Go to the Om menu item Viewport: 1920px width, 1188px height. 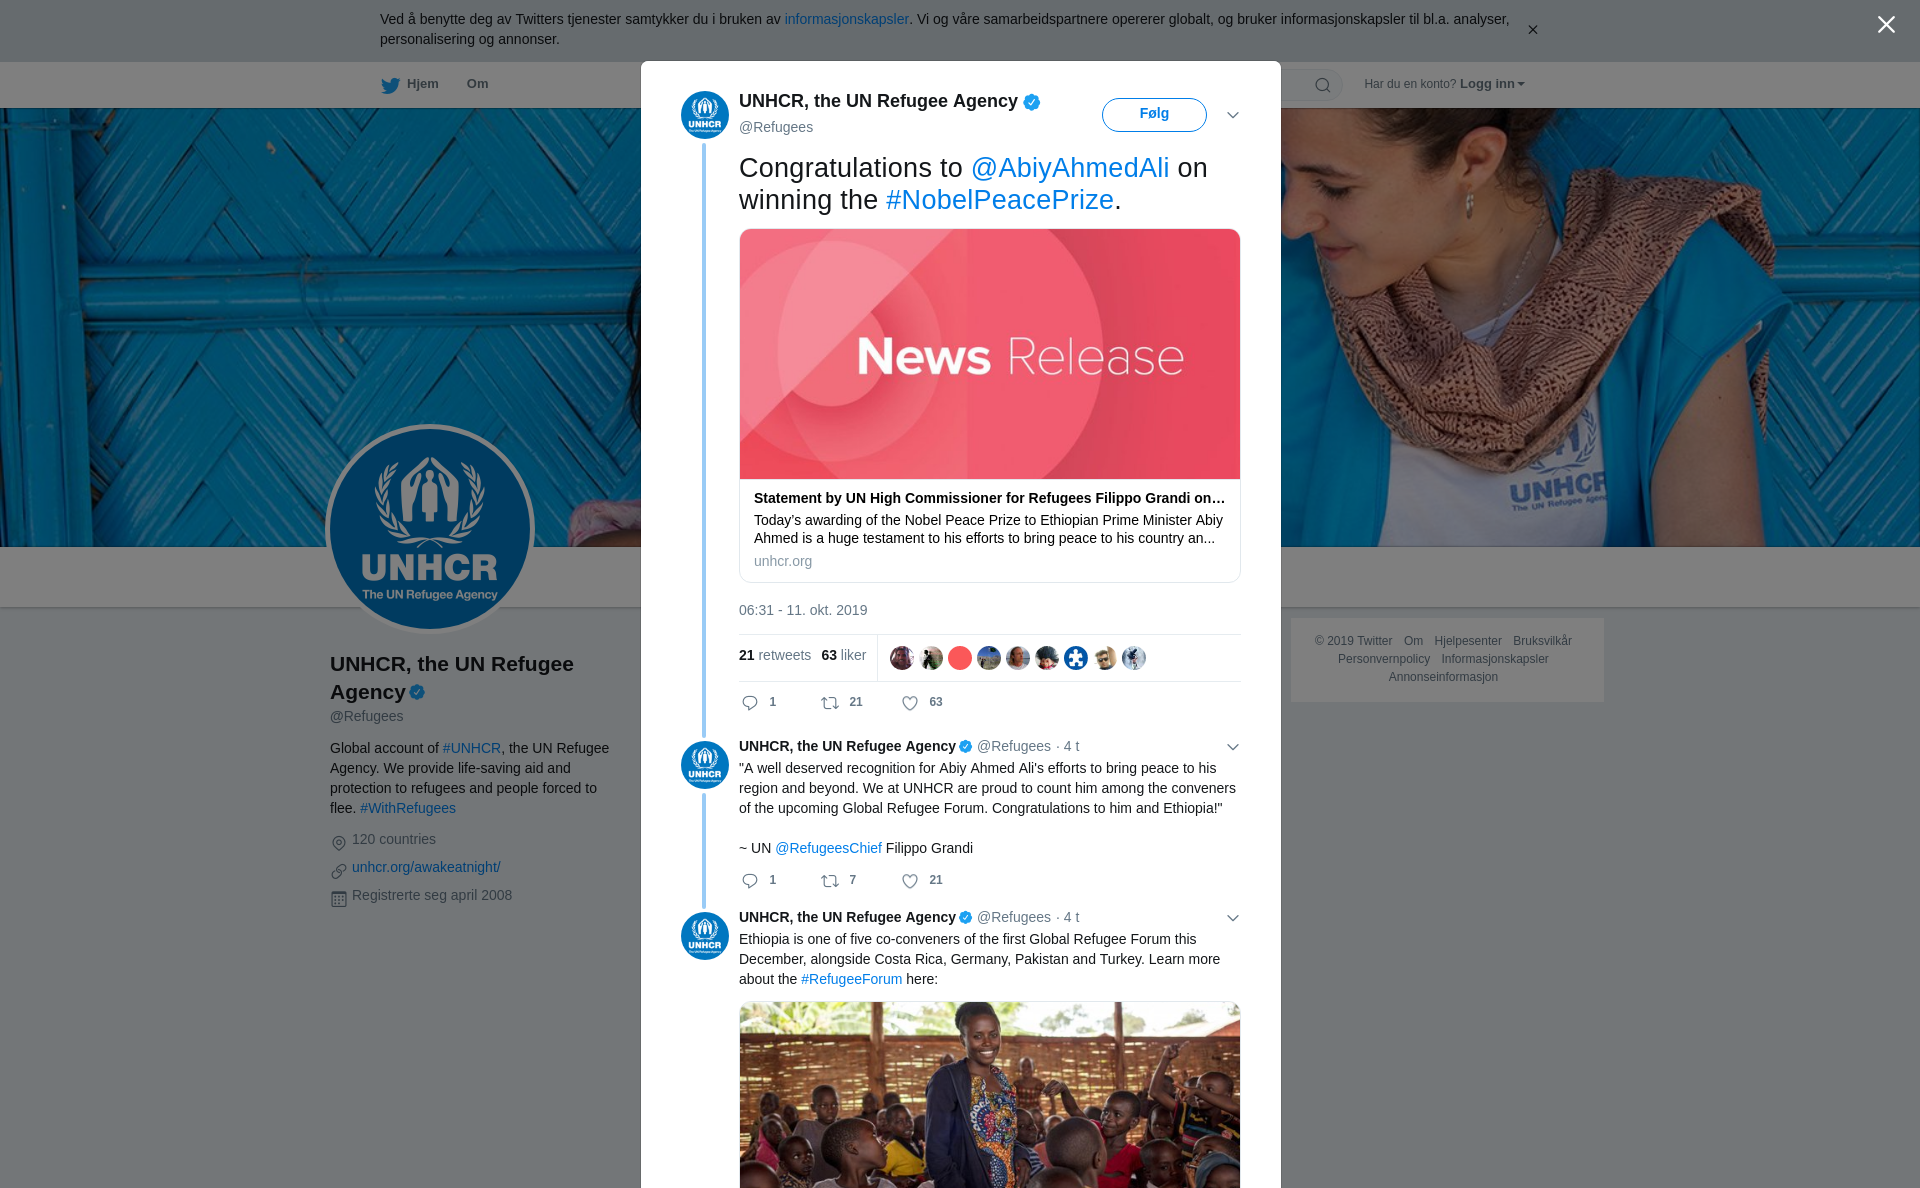477,84
